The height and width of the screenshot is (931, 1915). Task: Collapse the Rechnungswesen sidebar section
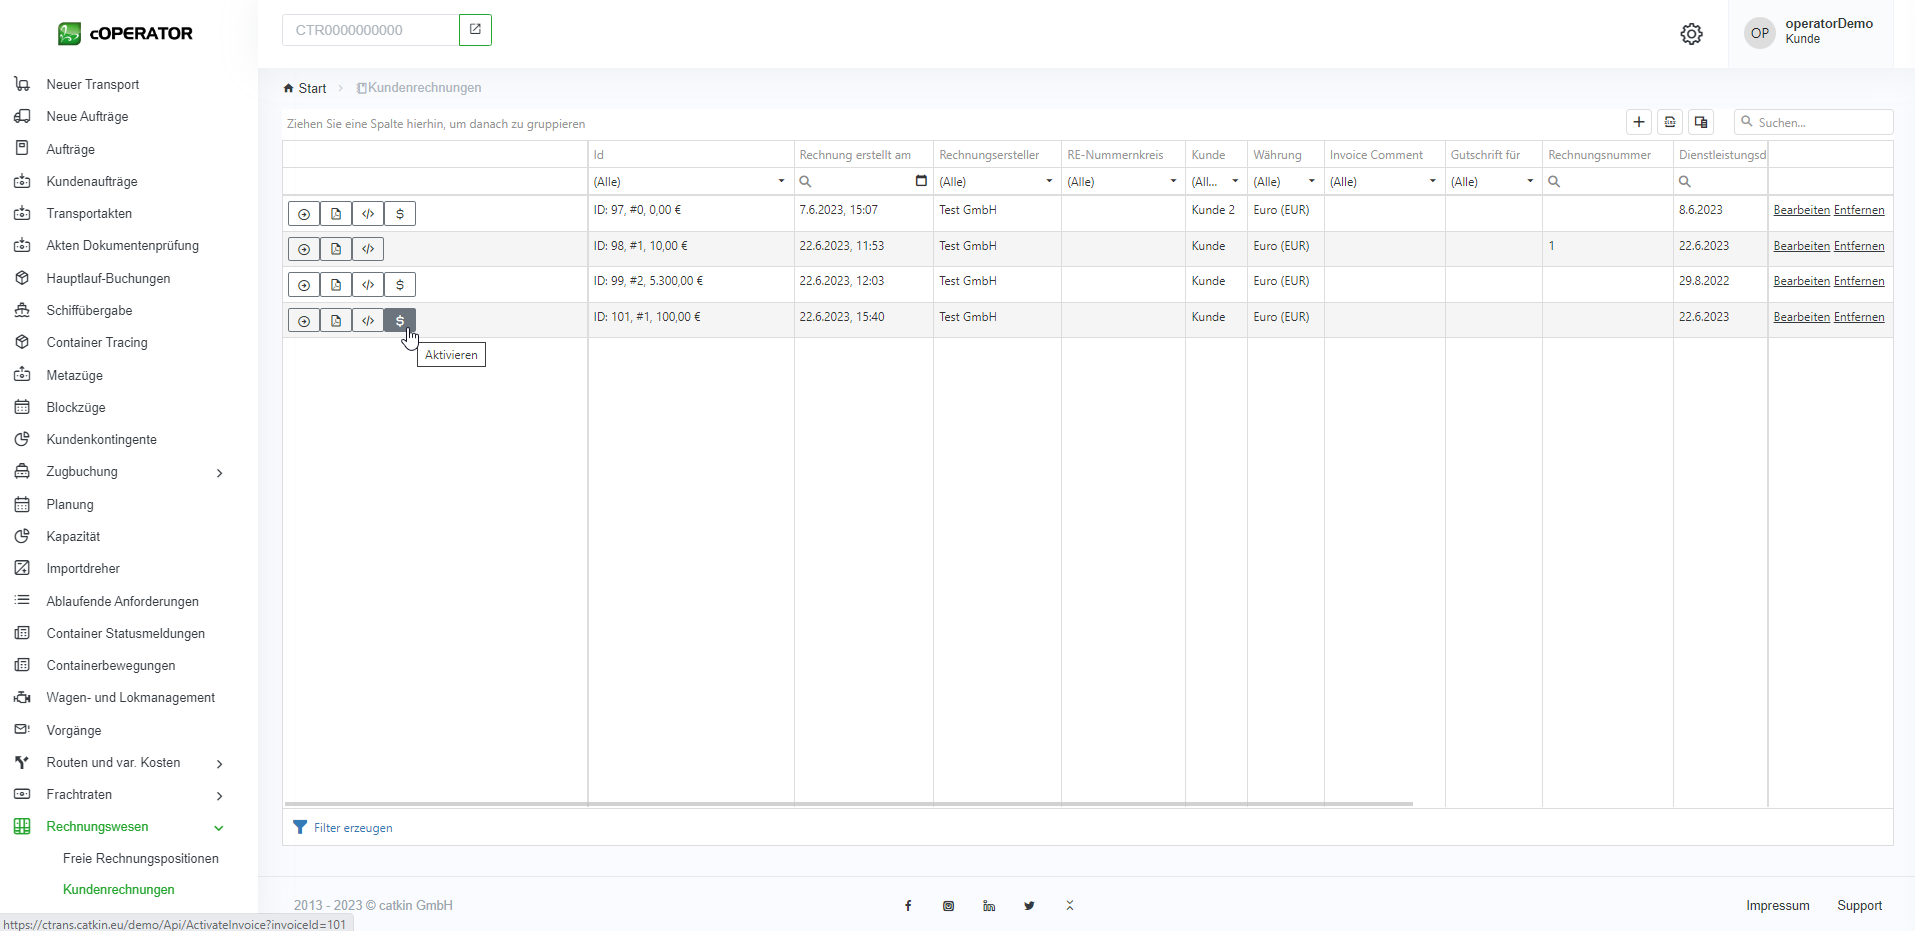click(x=219, y=828)
